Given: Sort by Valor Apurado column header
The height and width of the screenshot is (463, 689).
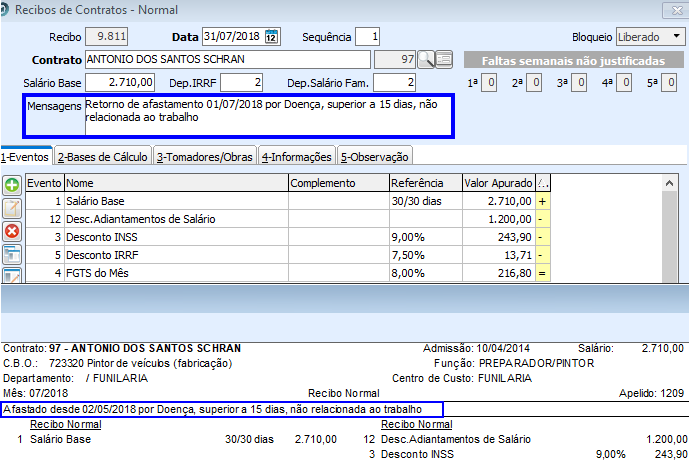Looking at the screenshot, I should (499, 183).
